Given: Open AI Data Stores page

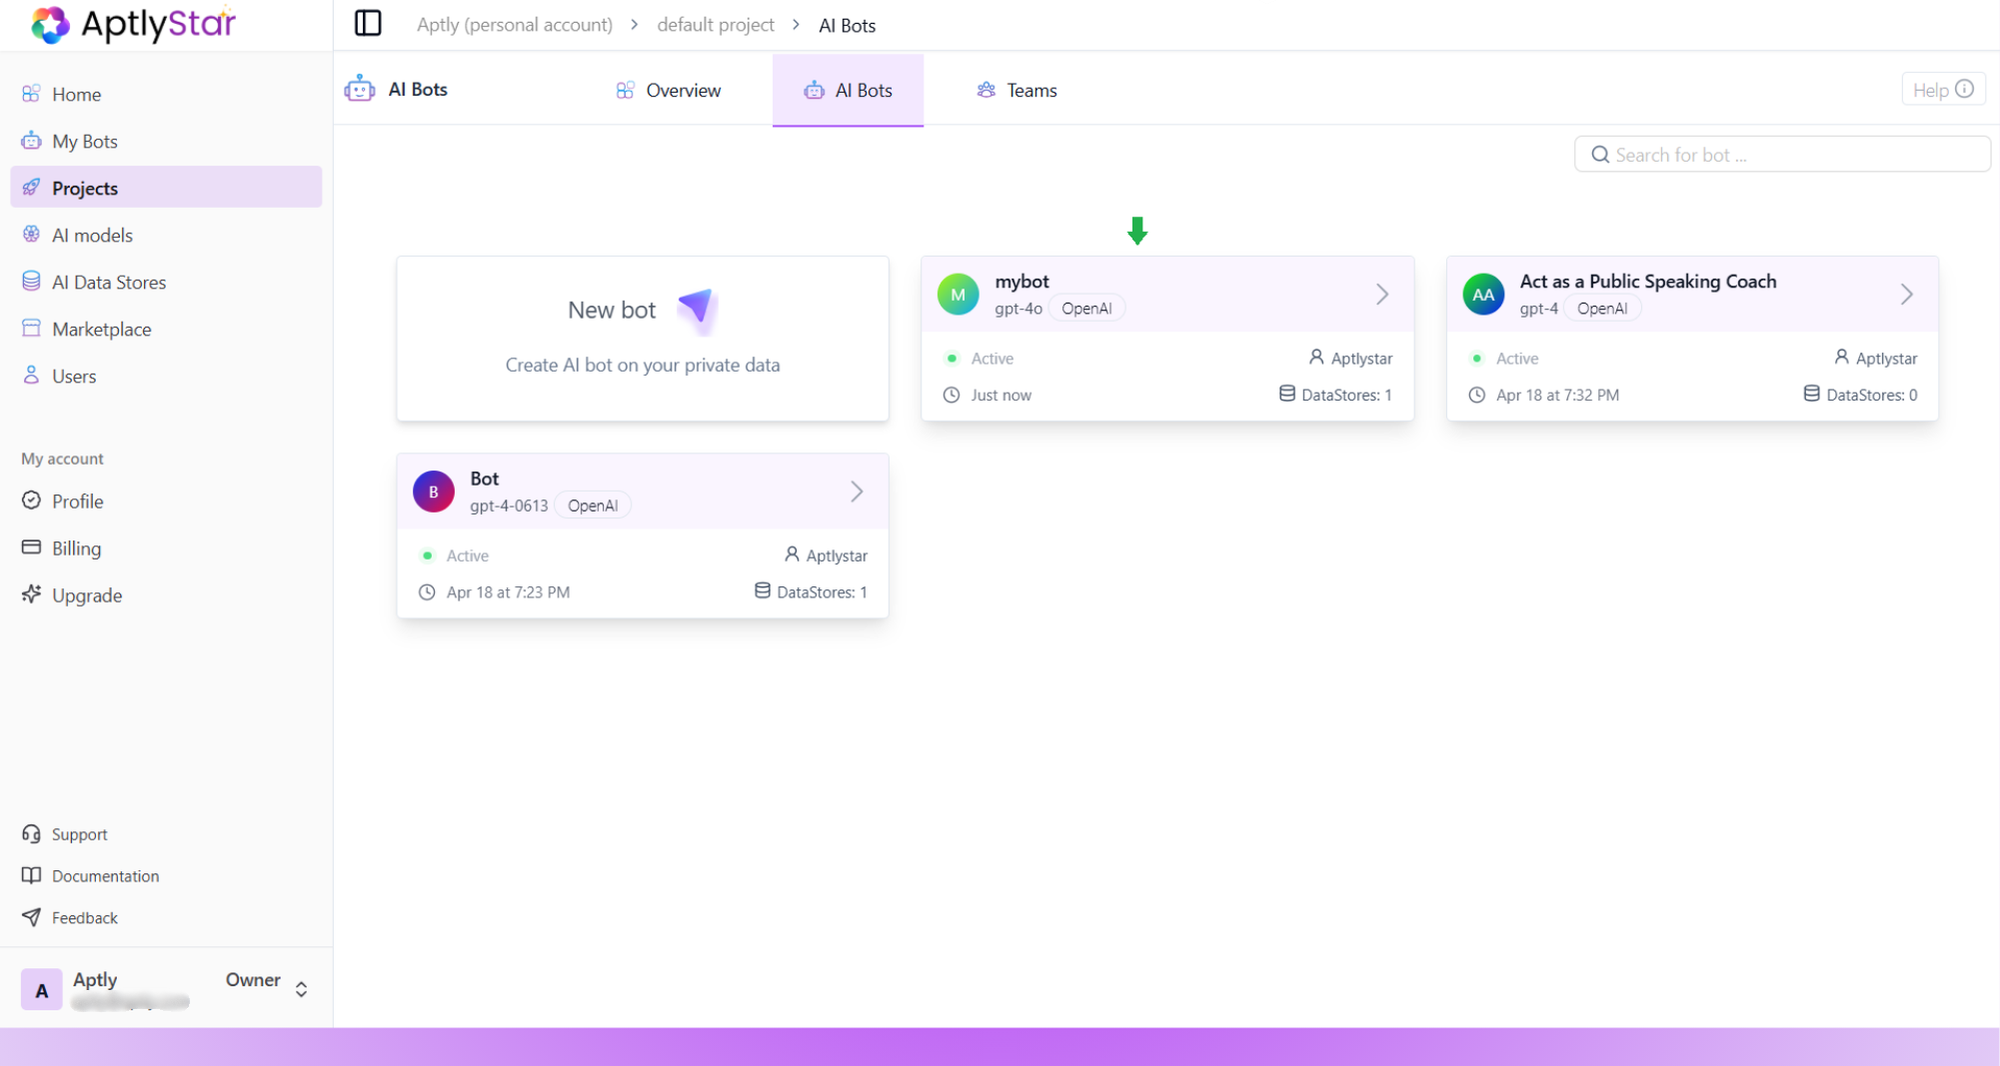Looking at the screenshot, I should pos(166,282).
